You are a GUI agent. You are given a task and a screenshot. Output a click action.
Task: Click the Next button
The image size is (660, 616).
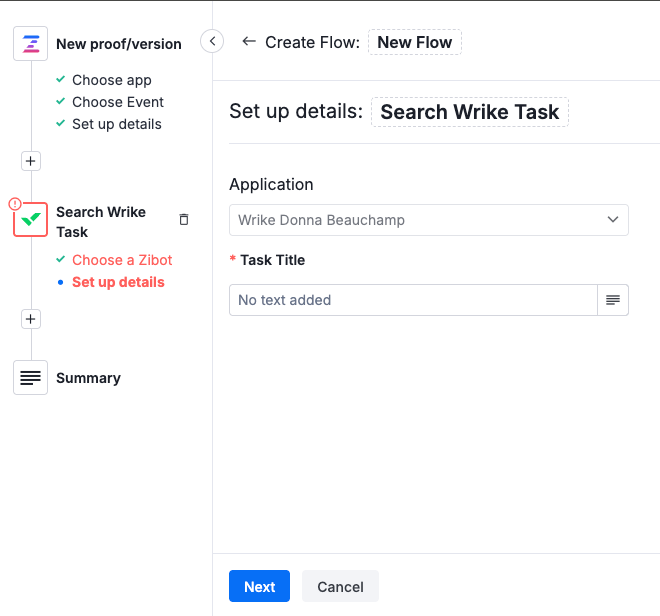[259, 586]
